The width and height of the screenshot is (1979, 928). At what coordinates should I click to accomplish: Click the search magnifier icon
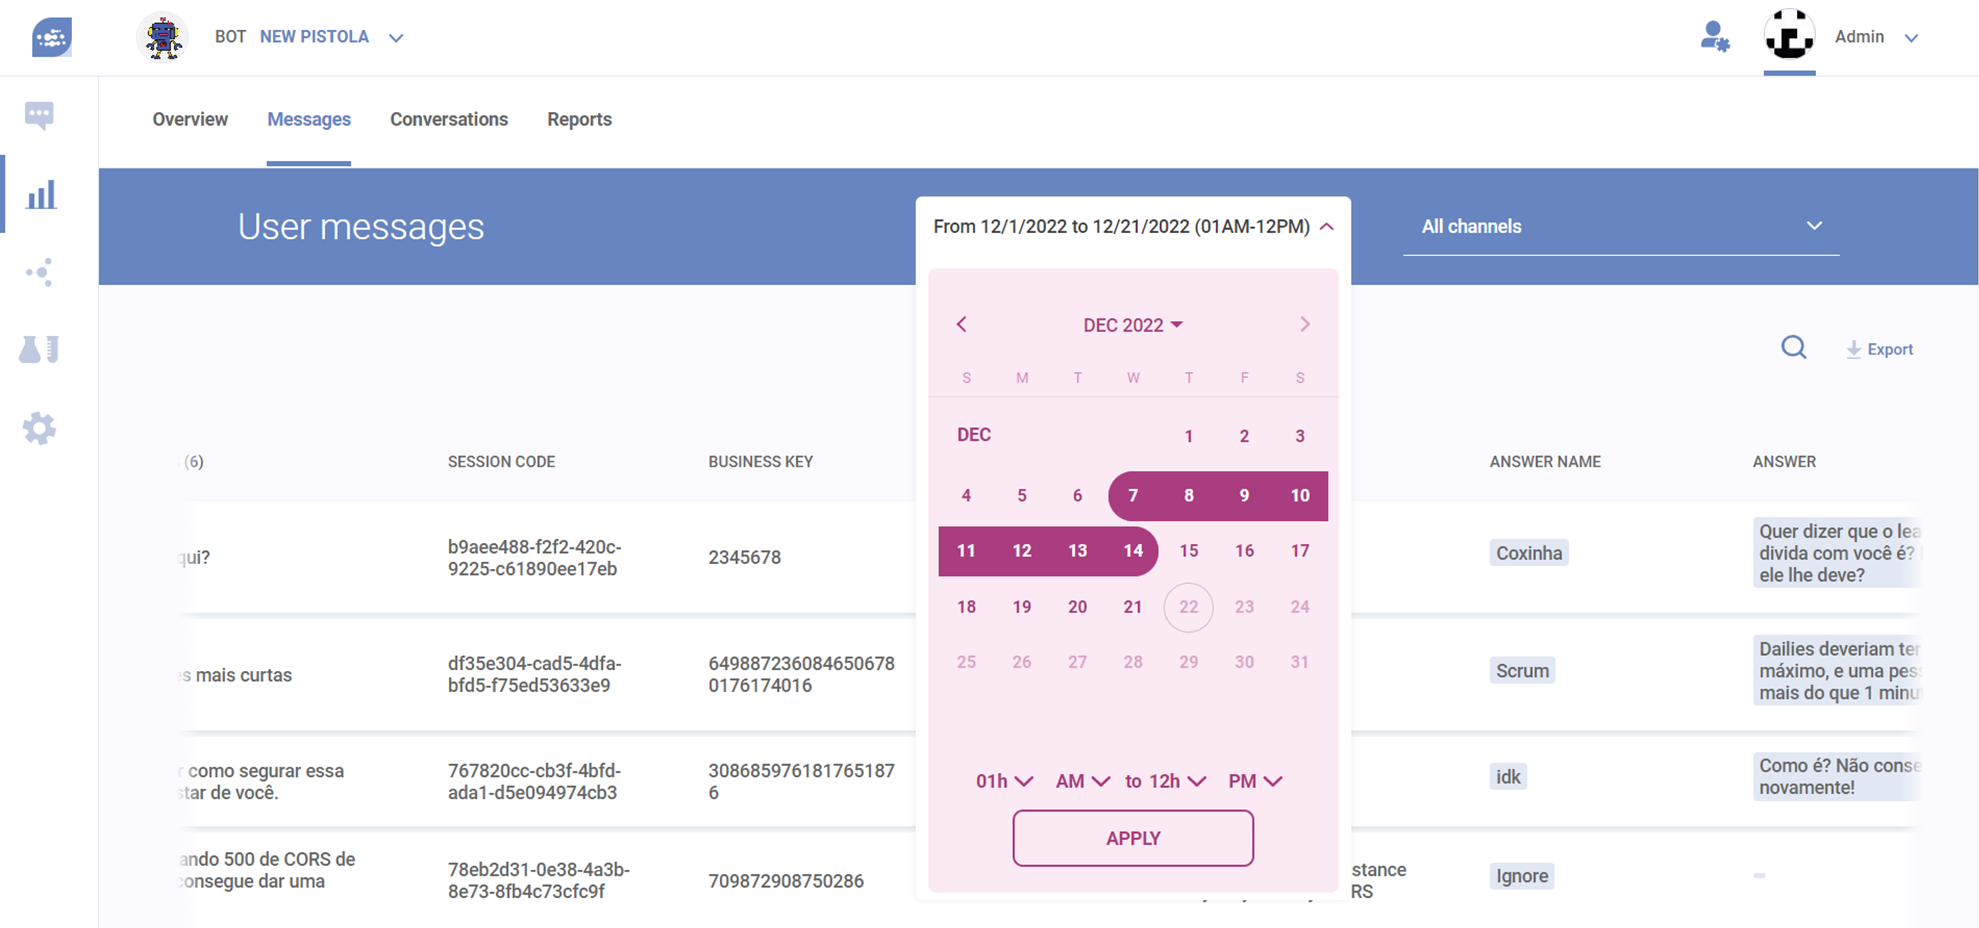(x=1793, y=348)
